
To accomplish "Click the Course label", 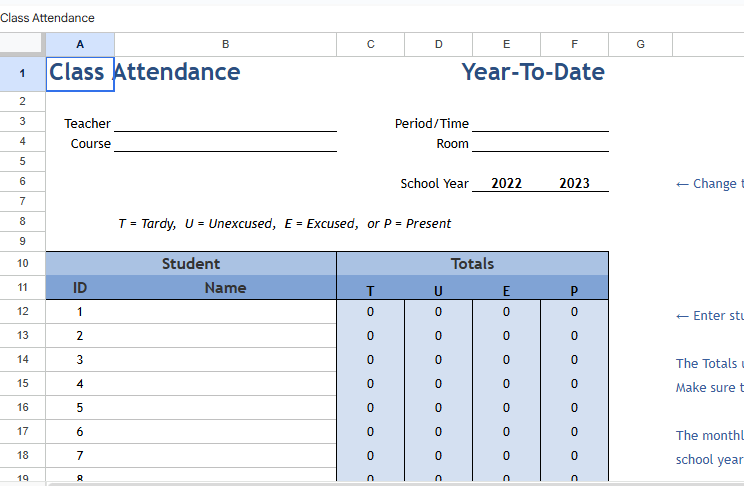I will pos(91,144).
